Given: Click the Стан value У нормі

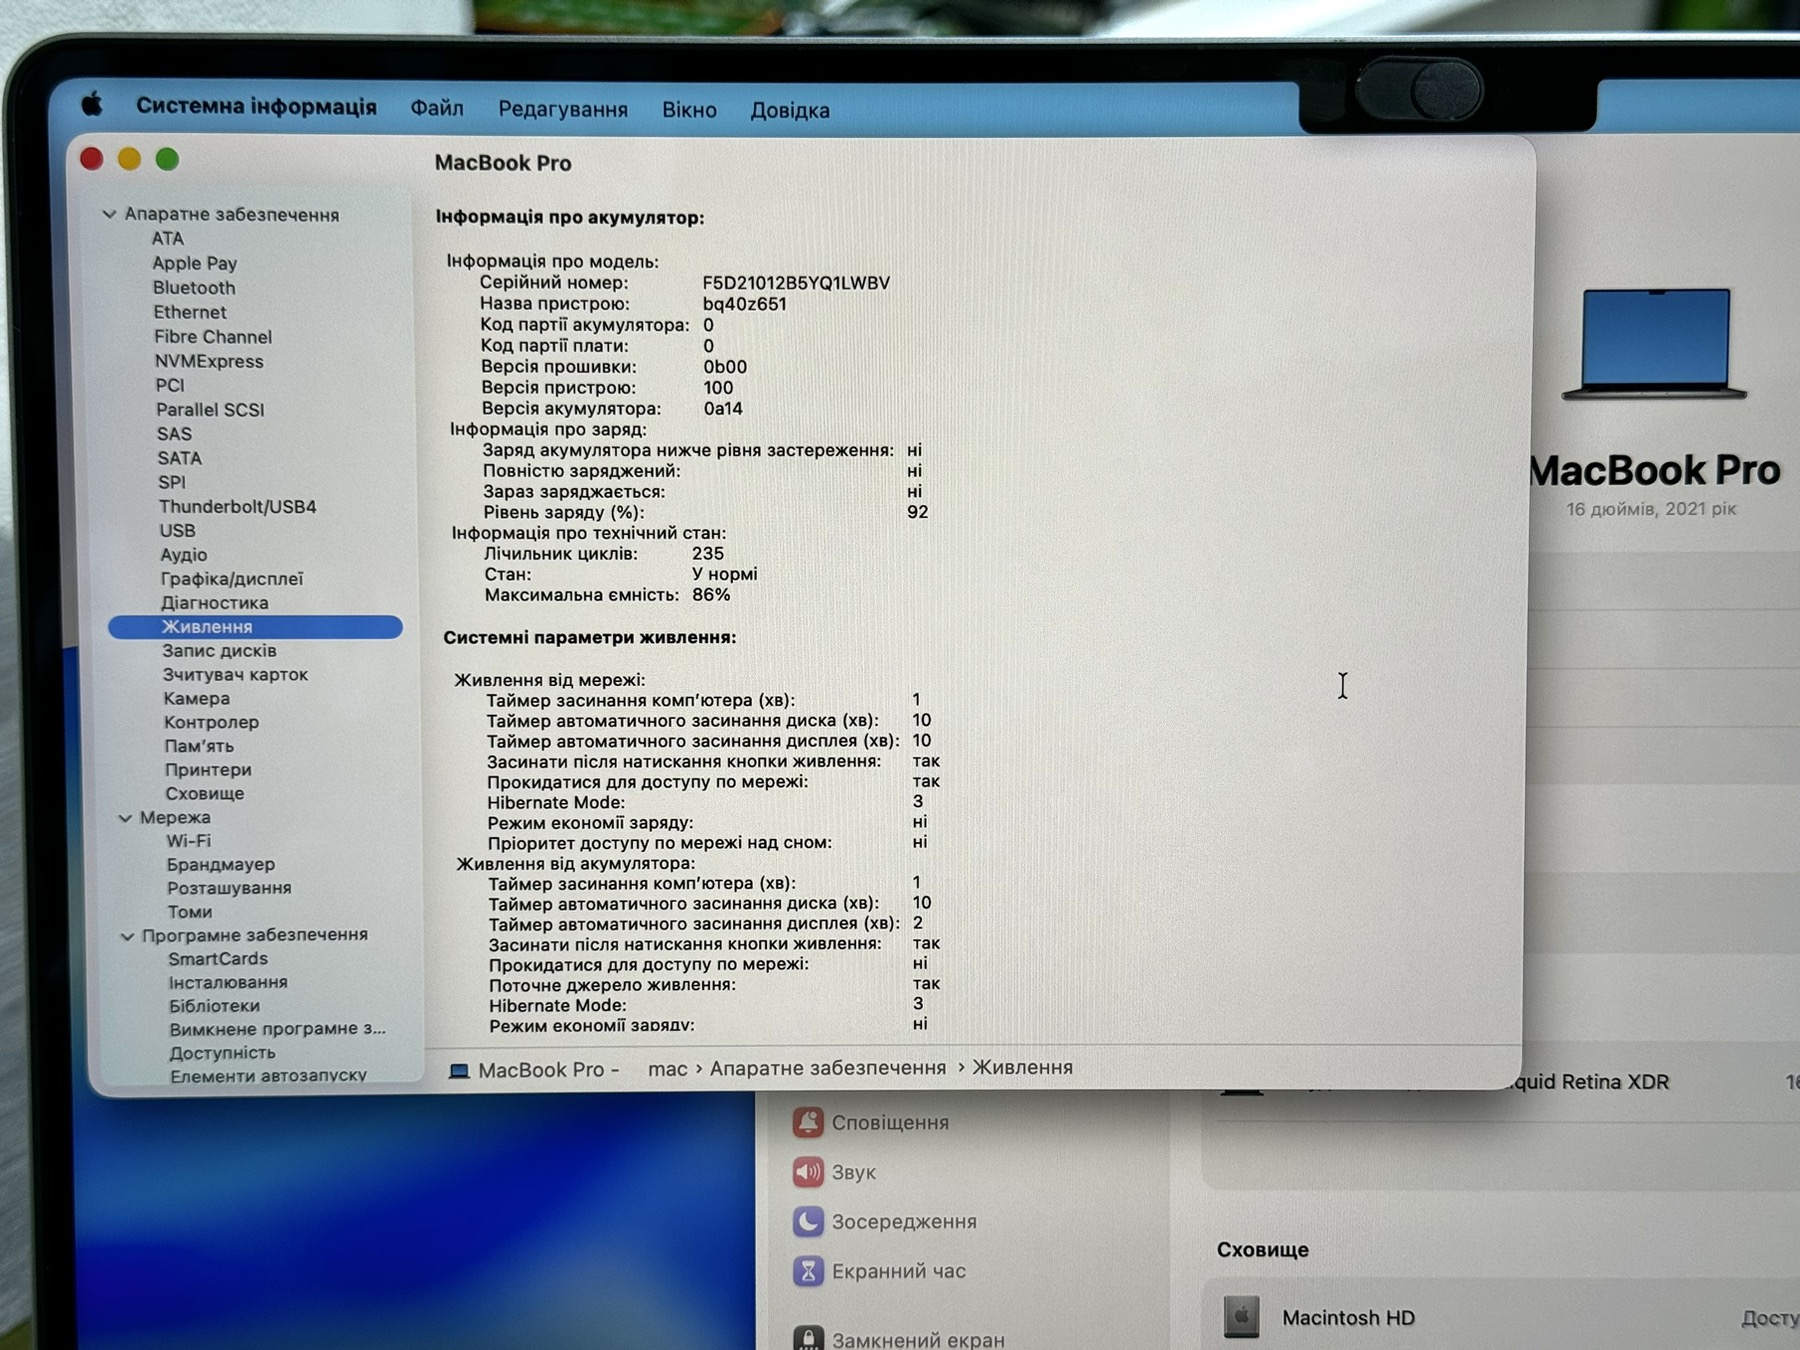Looking at the screenshot, I should tap(725, 574).
